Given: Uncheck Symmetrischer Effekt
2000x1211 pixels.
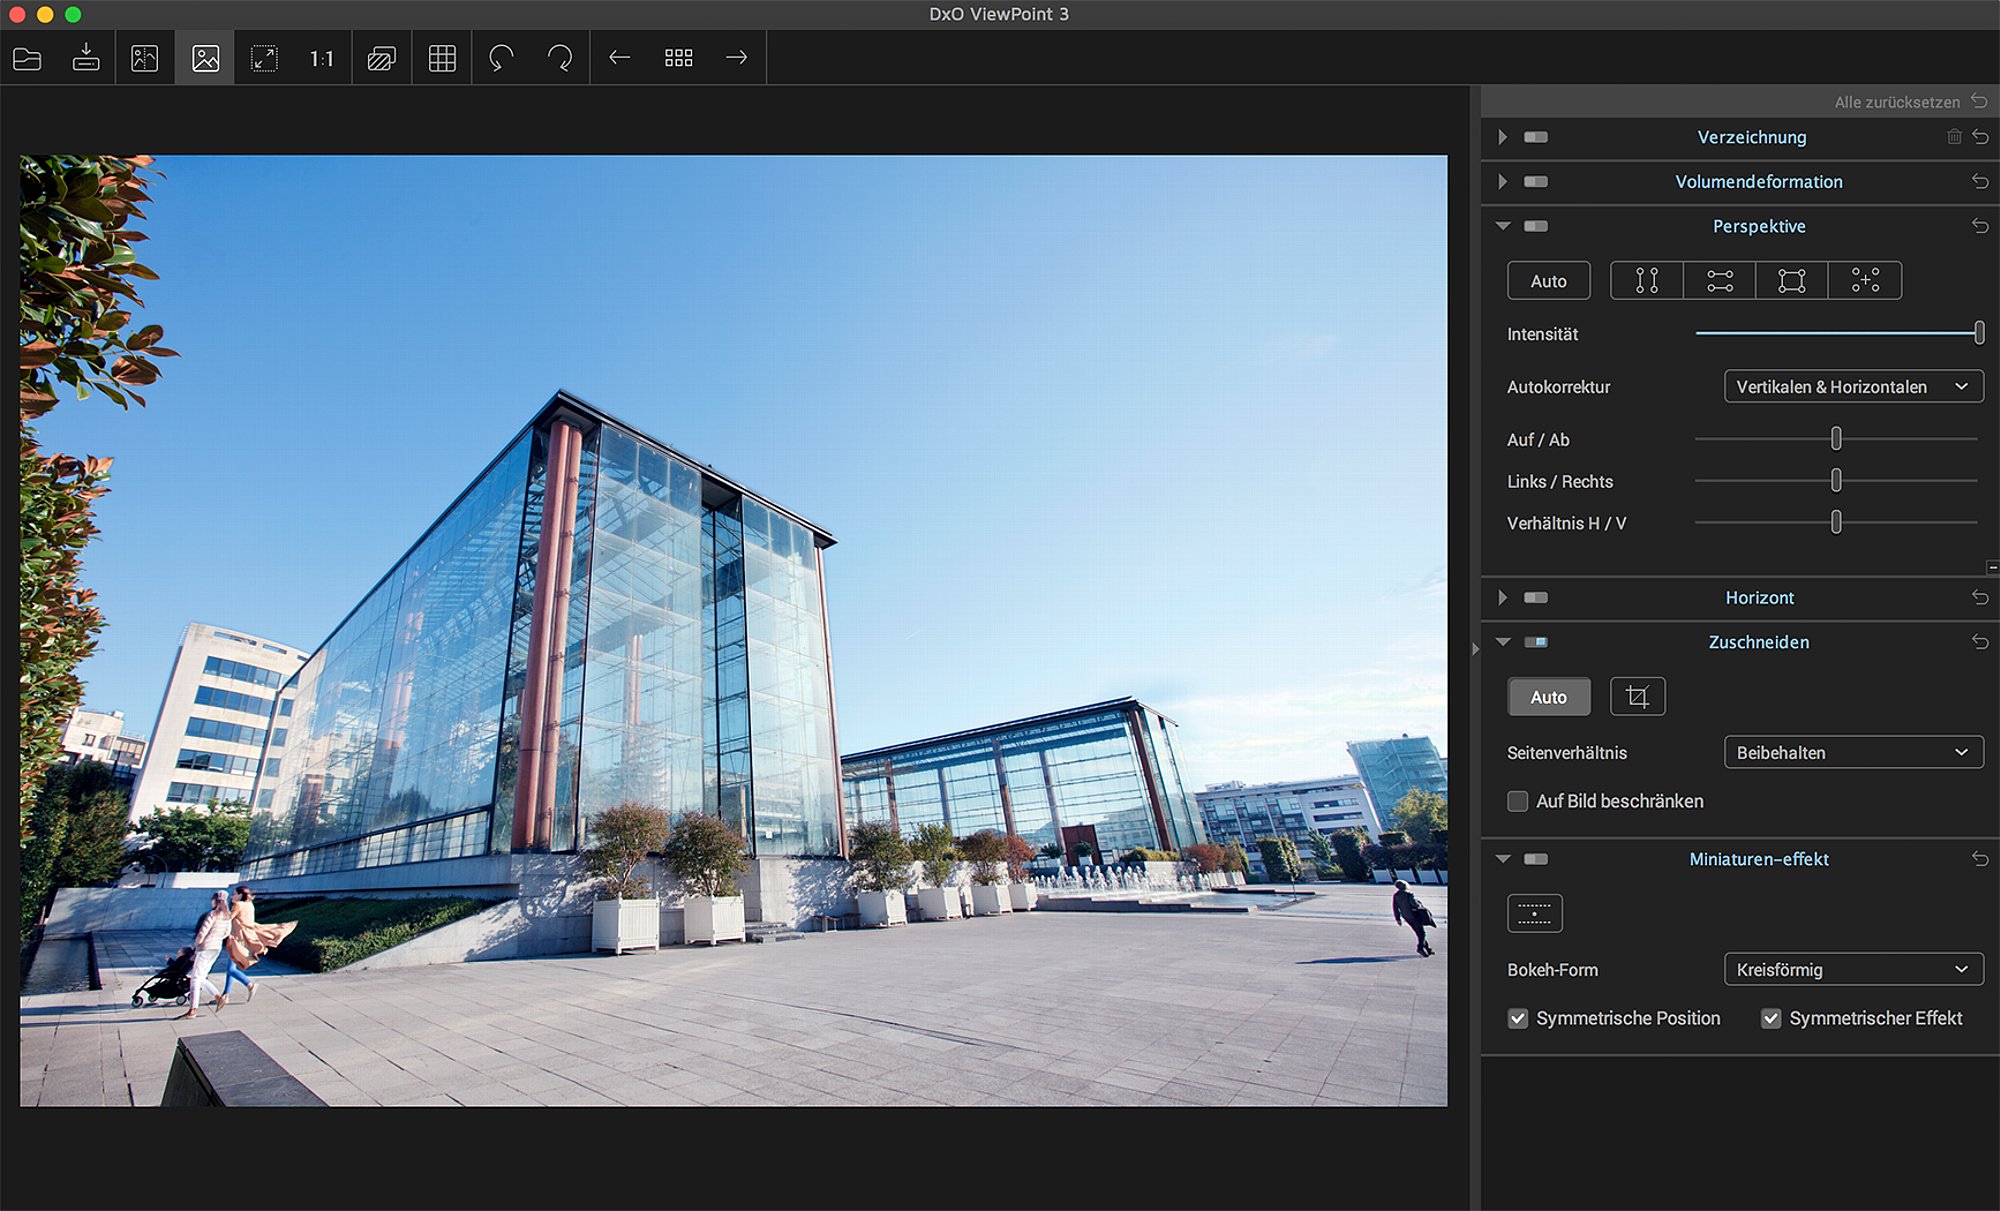Looking at the screenshot, I should [x=1771, y=1018].
